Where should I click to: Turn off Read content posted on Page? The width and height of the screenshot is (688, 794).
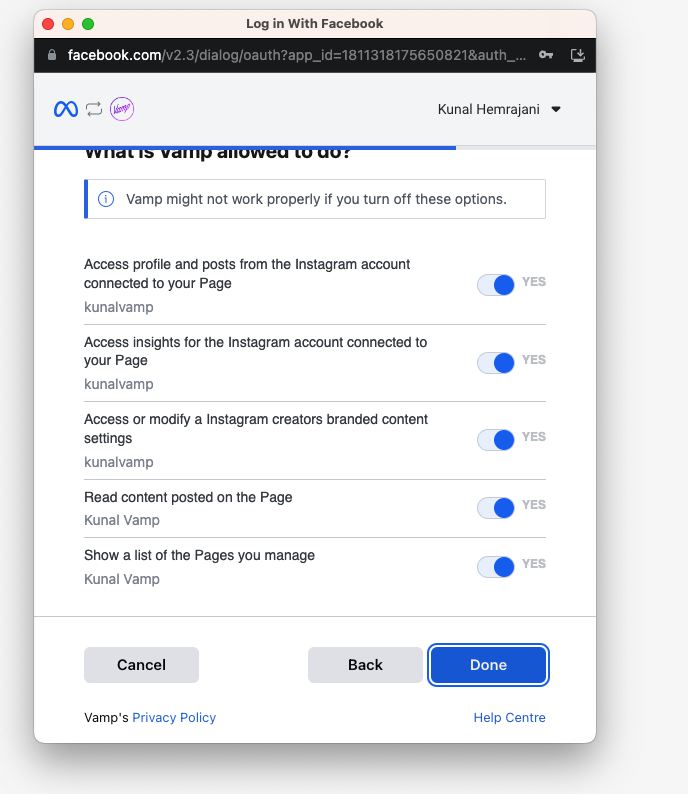tap(496, 507)
